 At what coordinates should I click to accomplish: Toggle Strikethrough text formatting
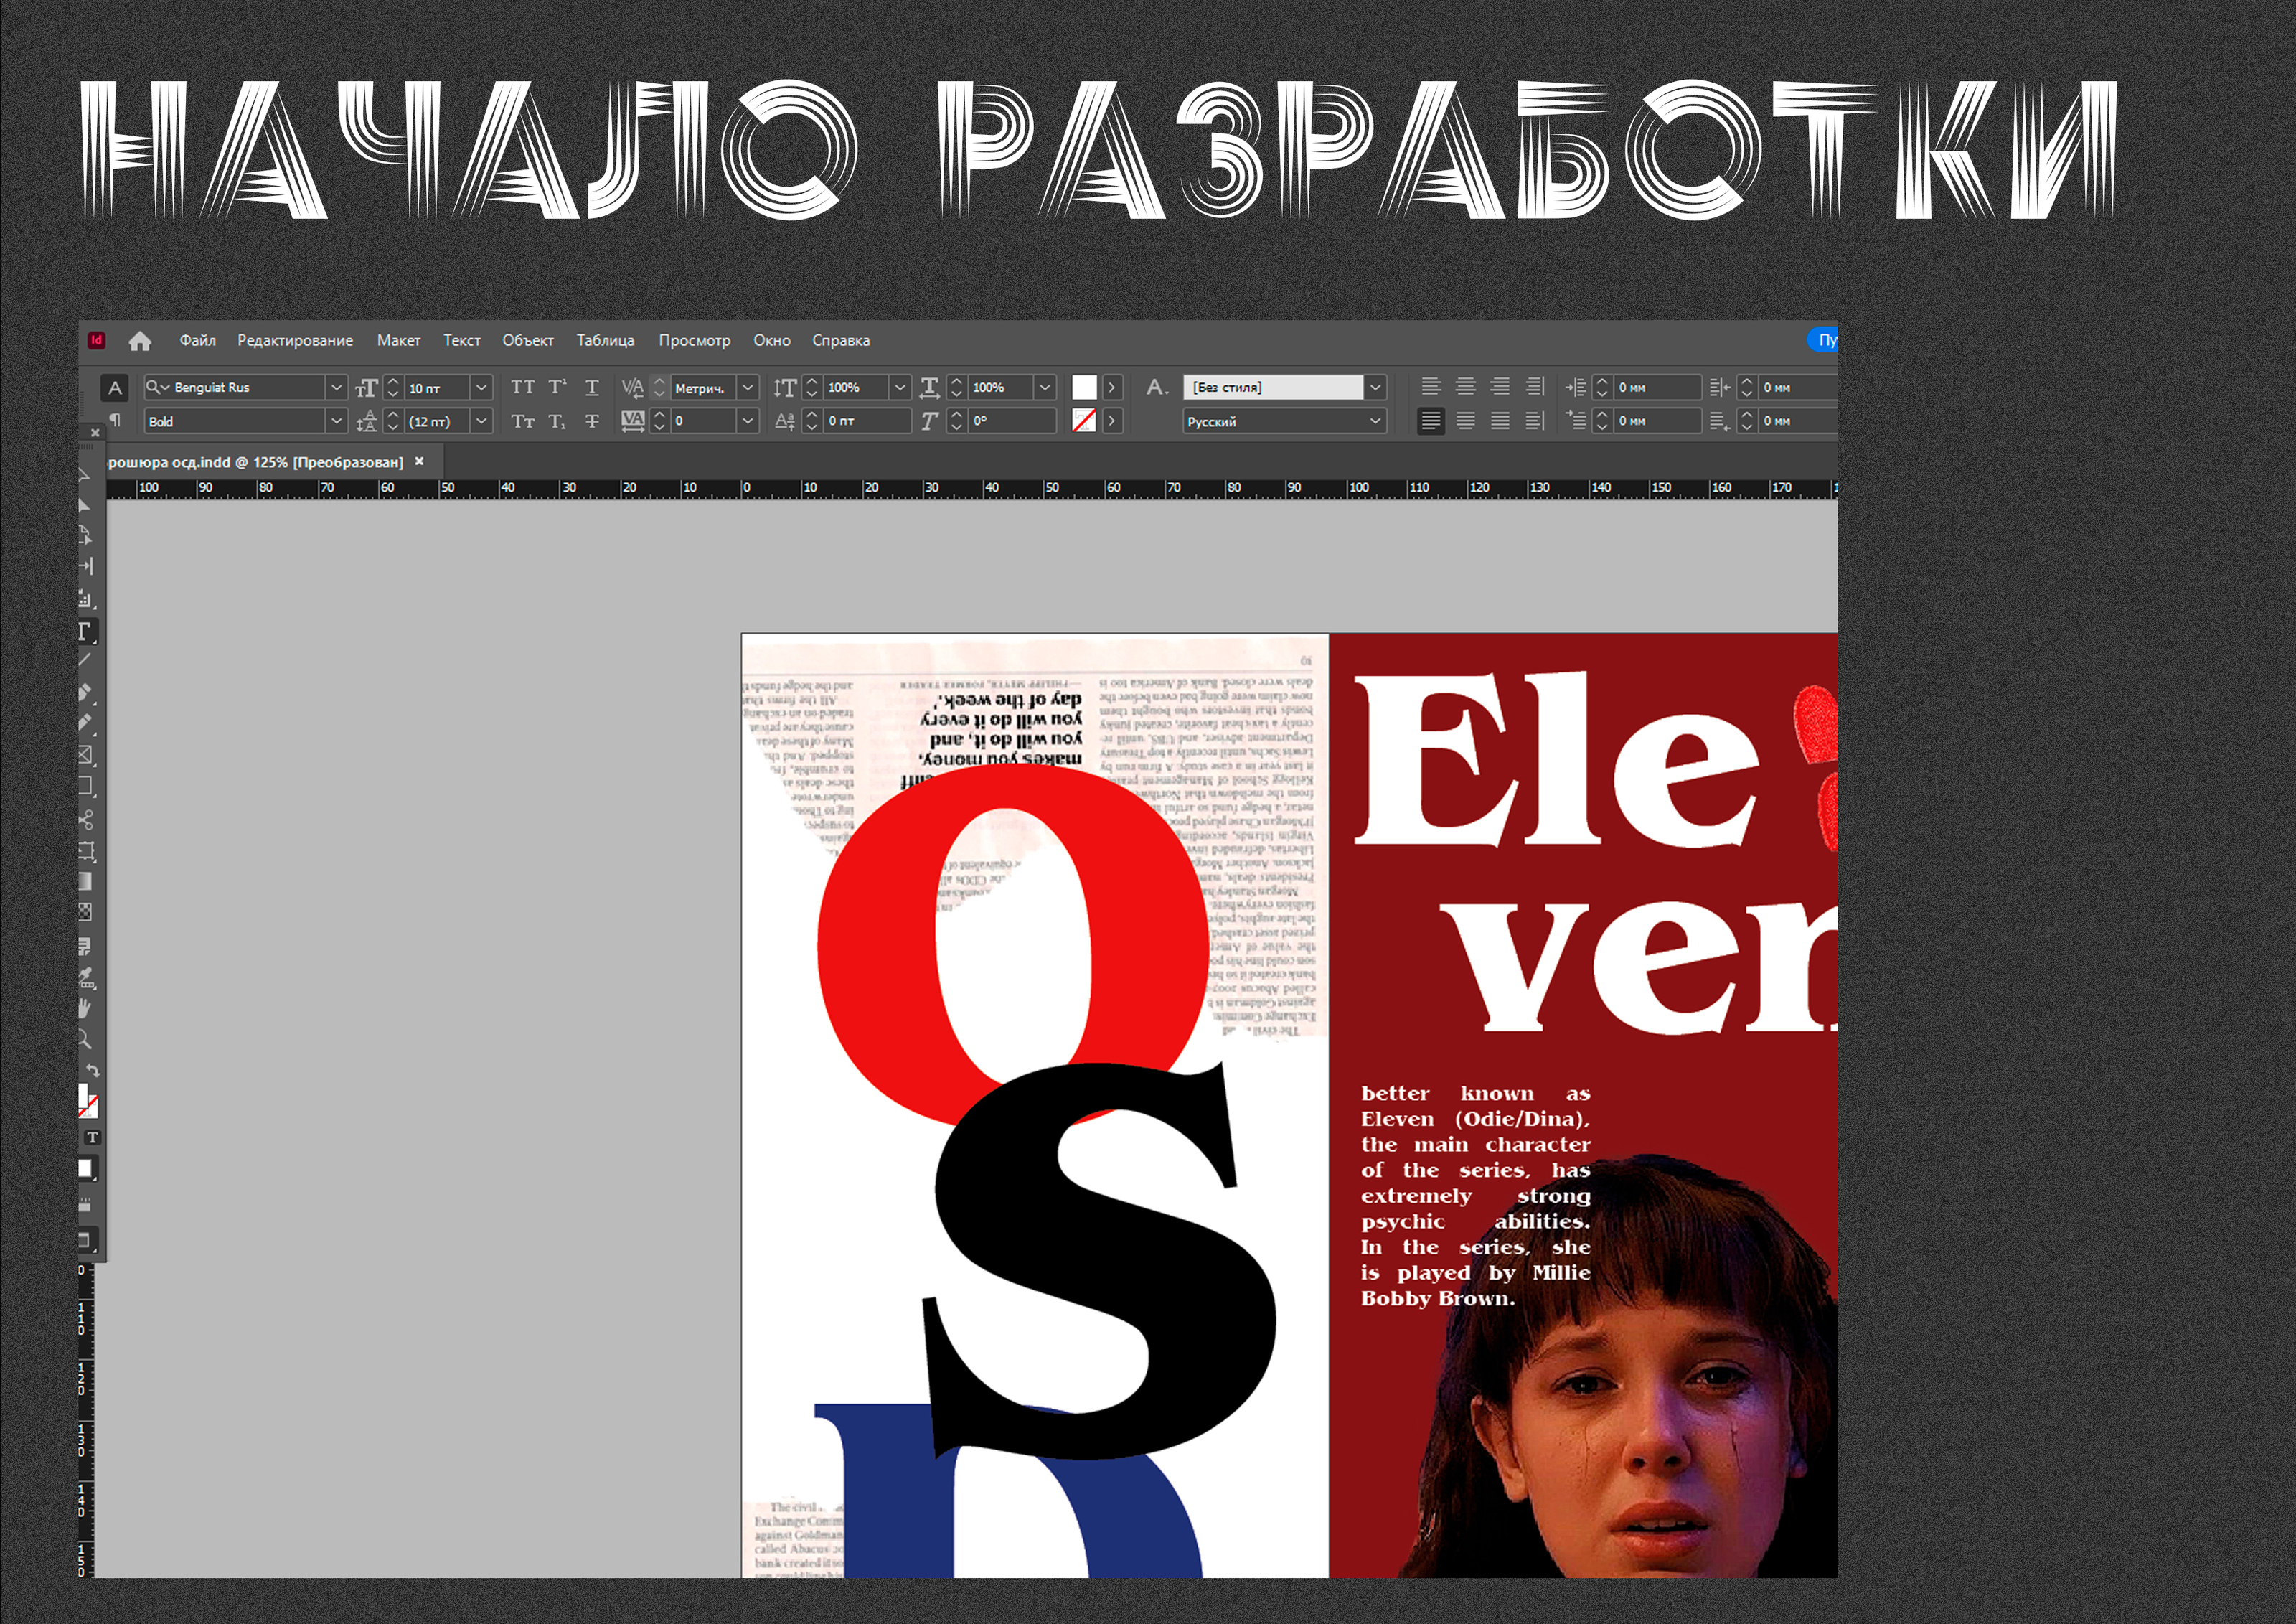[592, 421]
